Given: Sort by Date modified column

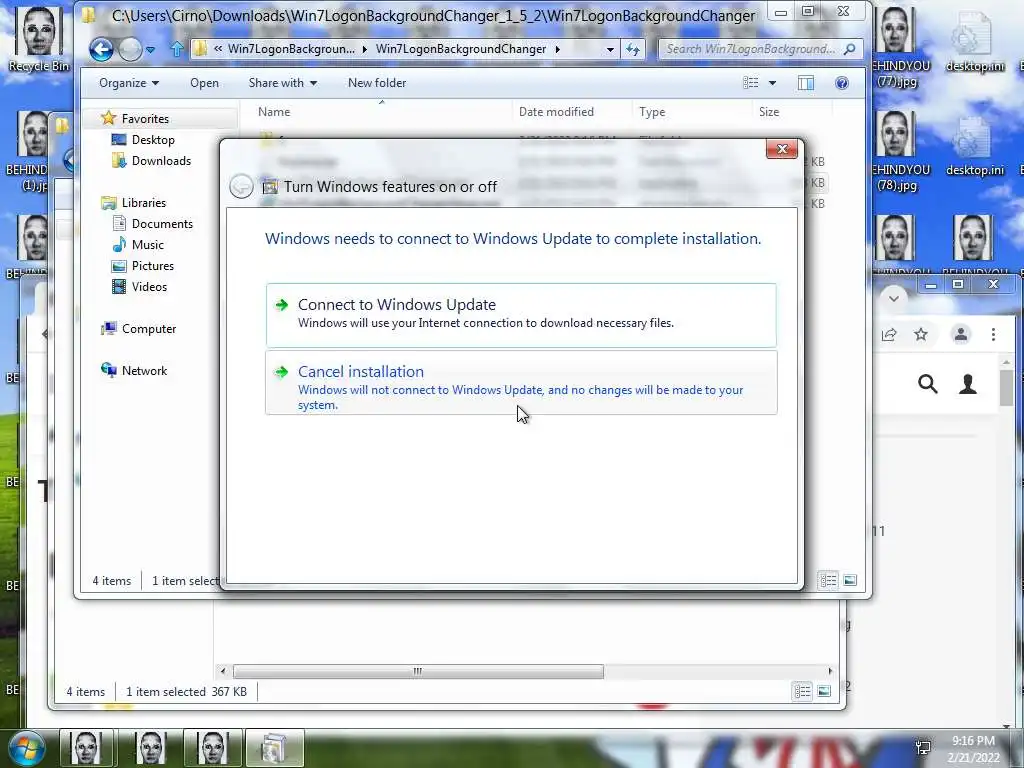Looking at the screenshot, I should click(x=556, y=112).
